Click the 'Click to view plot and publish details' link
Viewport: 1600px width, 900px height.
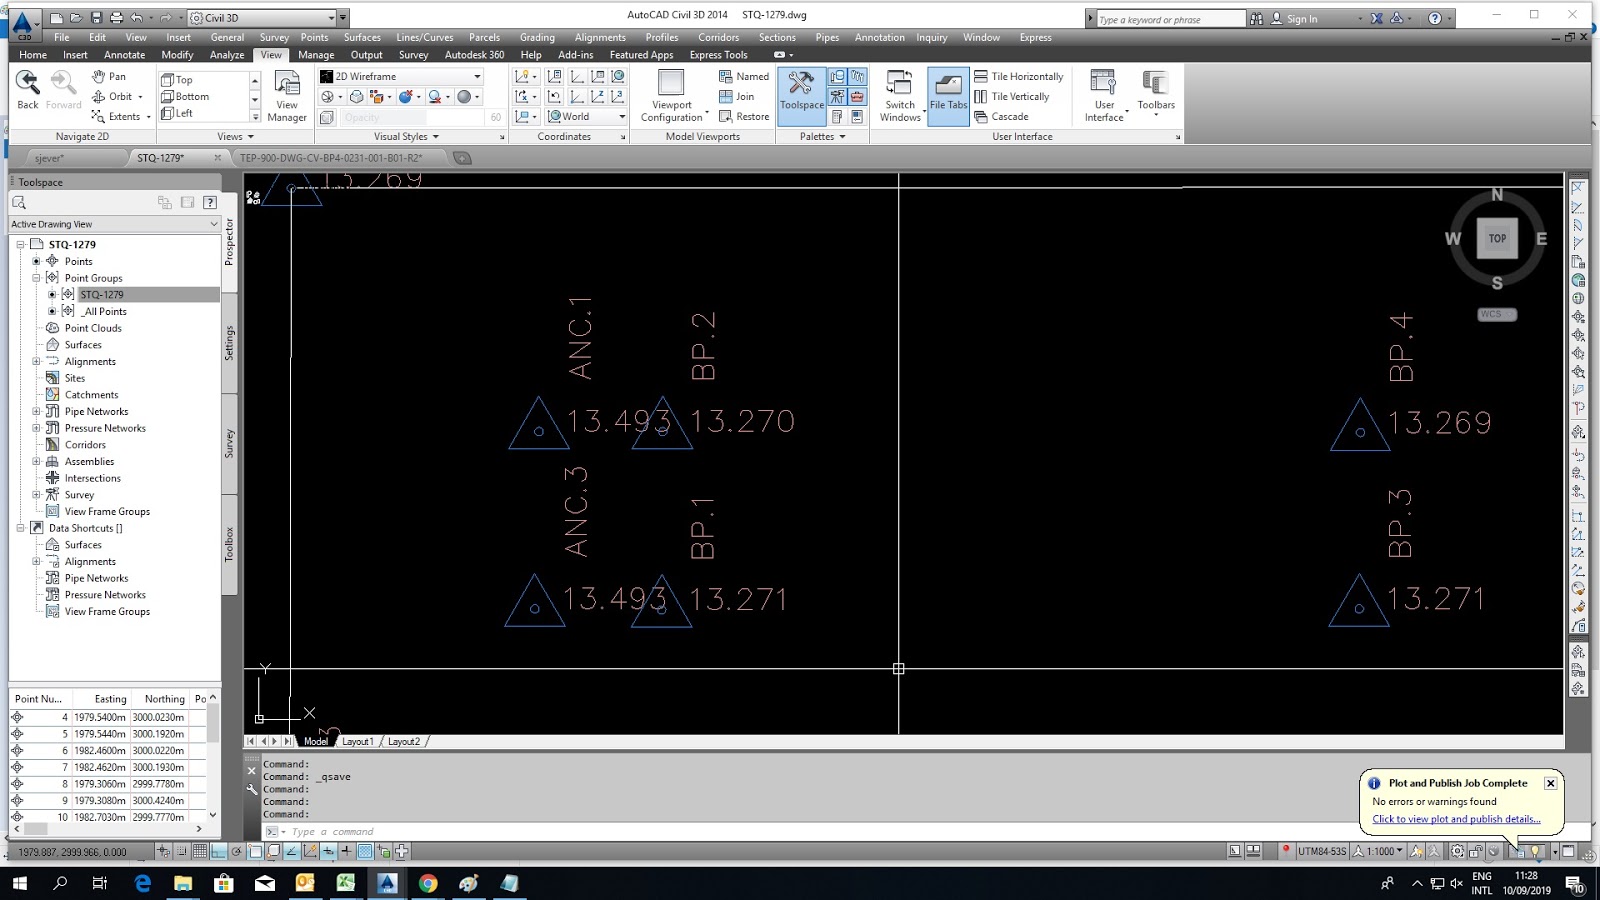coord(1456,818)
